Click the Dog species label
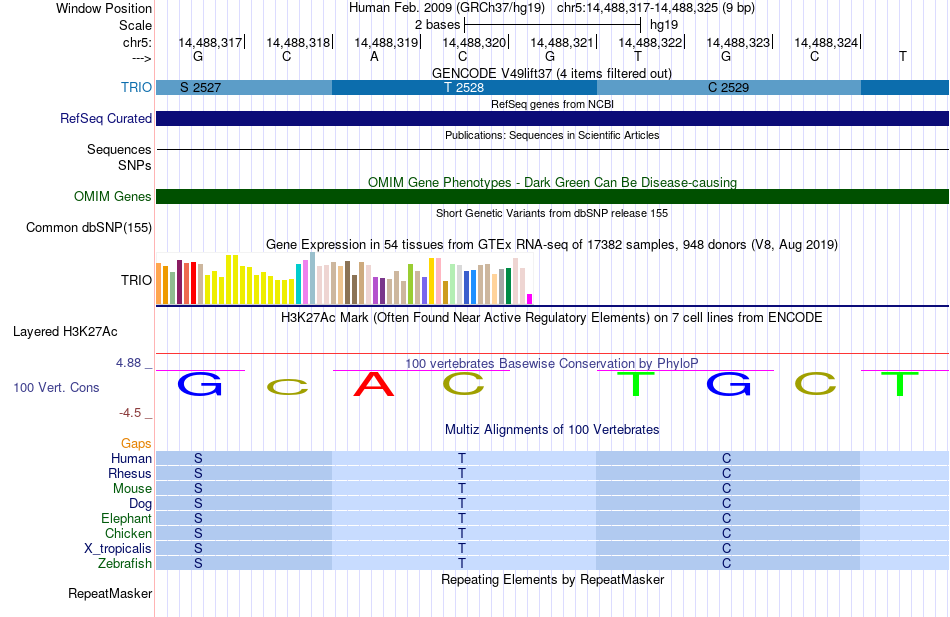The width and height of the screenshot is (950, 617). pyautogui.click(x=140, y=503)
